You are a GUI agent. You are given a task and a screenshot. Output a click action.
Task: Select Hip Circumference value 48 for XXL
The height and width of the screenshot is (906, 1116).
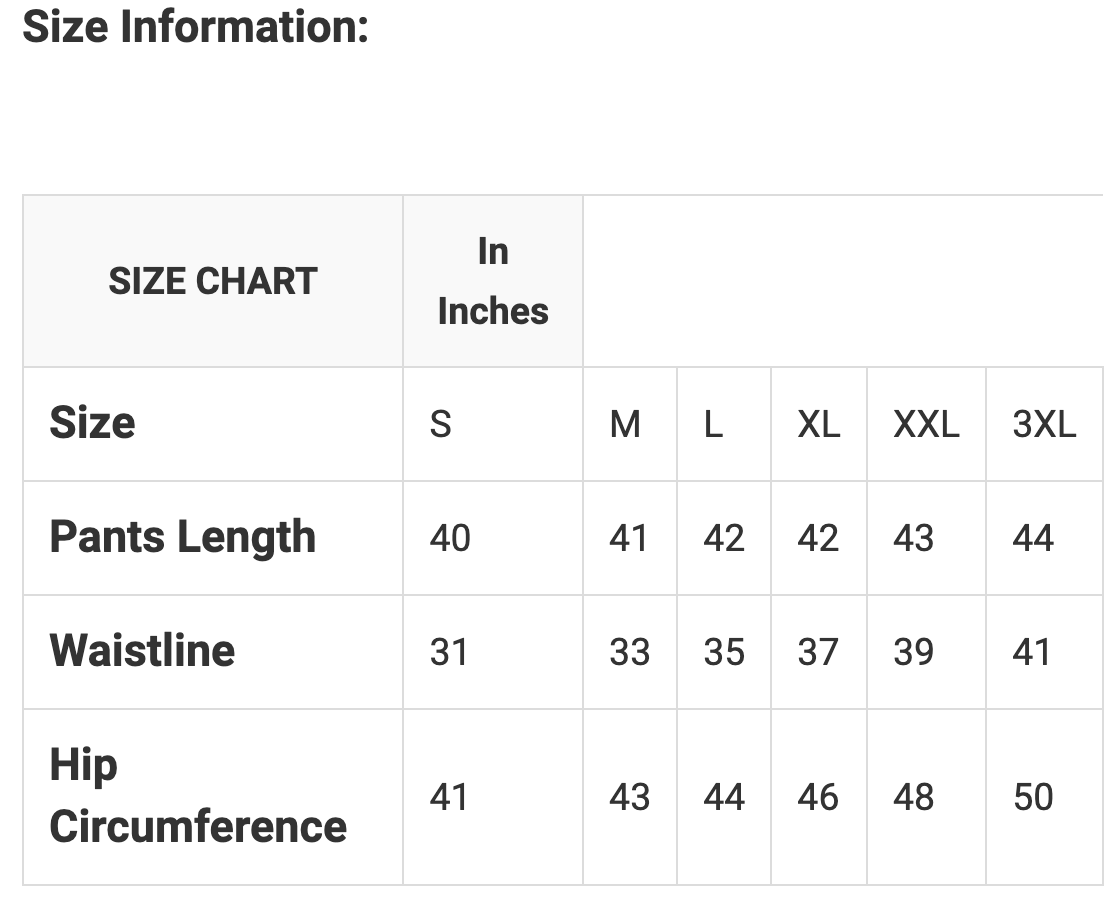[914, 798]
